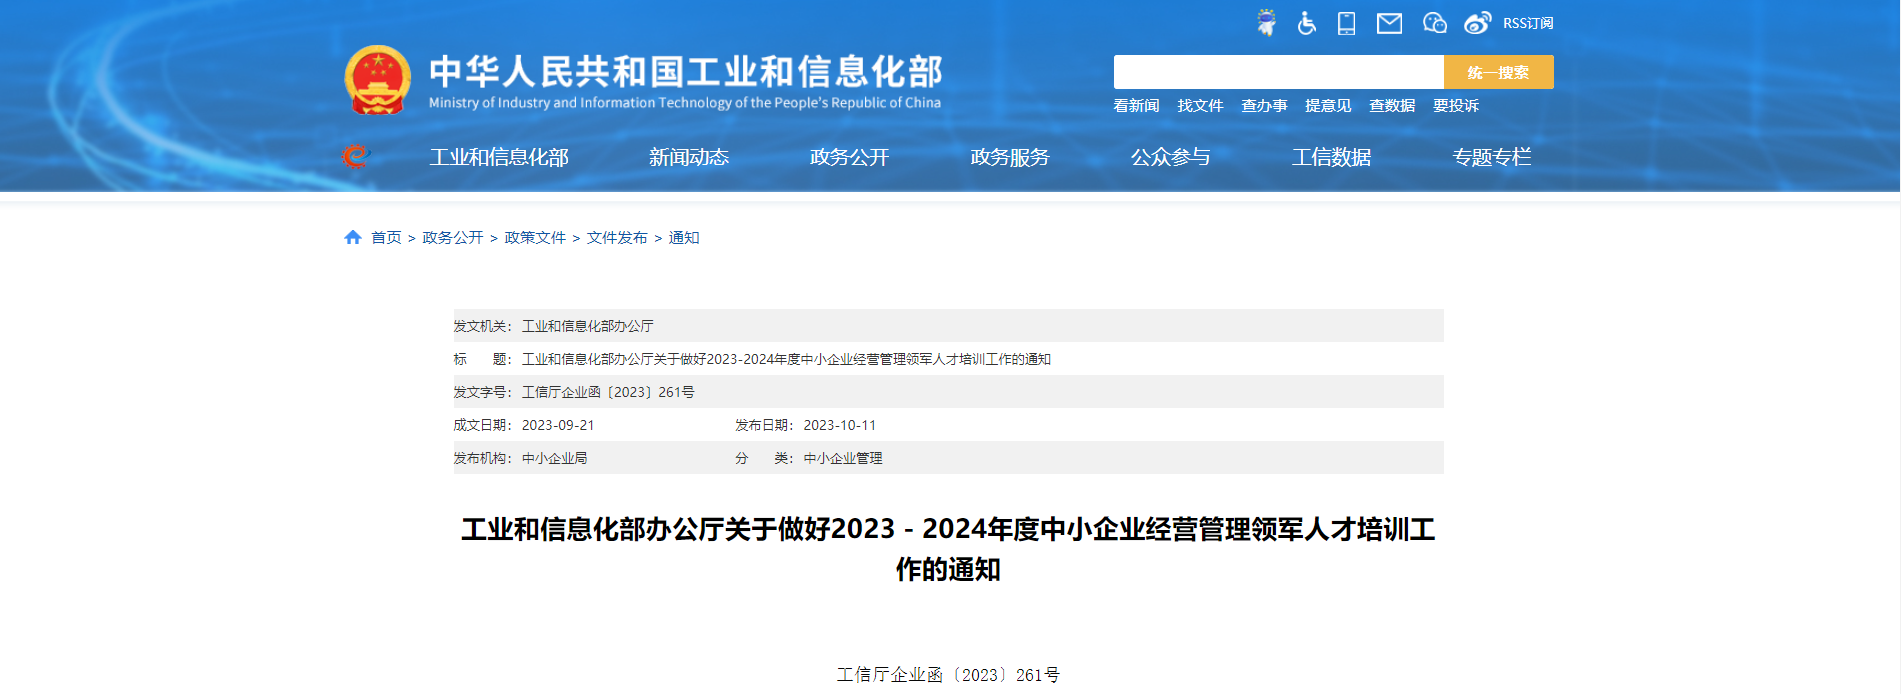
Task: Click inside the site search box
Action: pos(1278,72)
